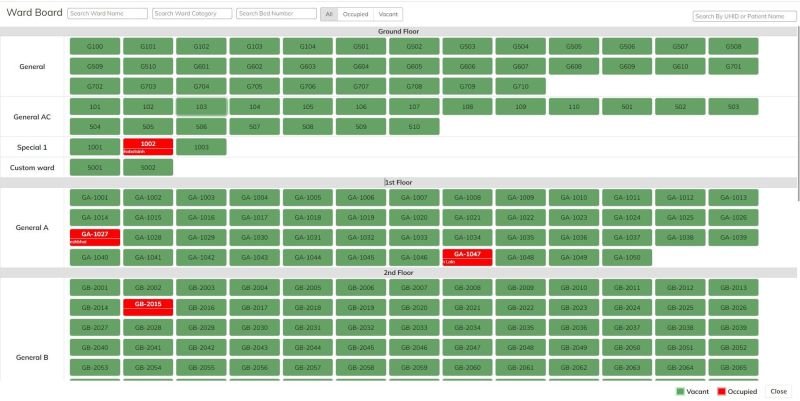
Task: Select bed GB-2052 on 2nd Floor
Action: click(x=733, y=347)
